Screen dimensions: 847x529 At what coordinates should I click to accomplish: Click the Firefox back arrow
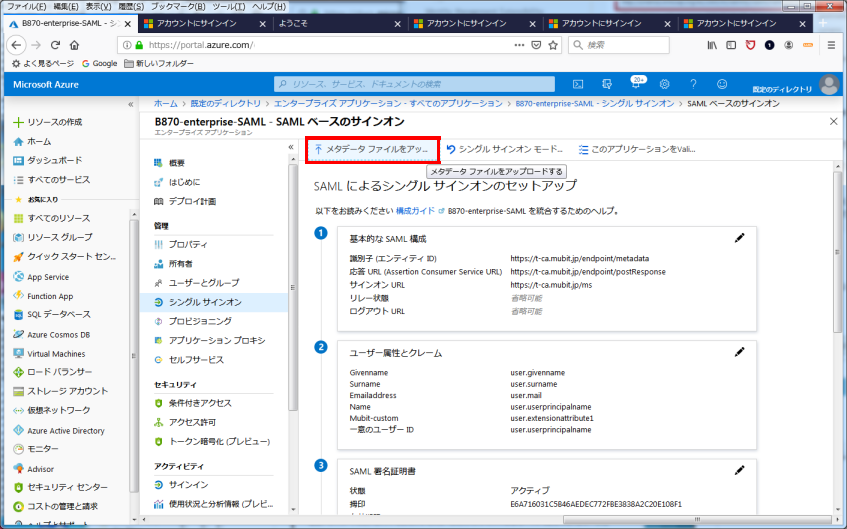pos(16,45)
